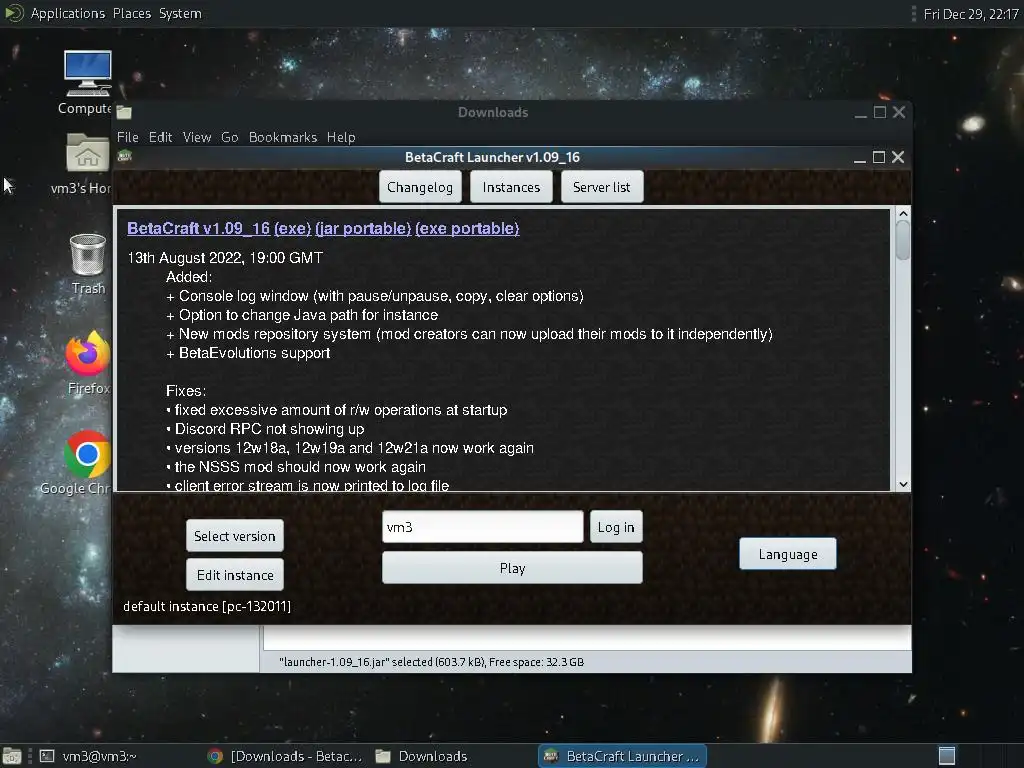The height and width of the screenshot is (768, 1024).
Task: Click the changelog scrollbar down arrow
Action: click(903, 485)
